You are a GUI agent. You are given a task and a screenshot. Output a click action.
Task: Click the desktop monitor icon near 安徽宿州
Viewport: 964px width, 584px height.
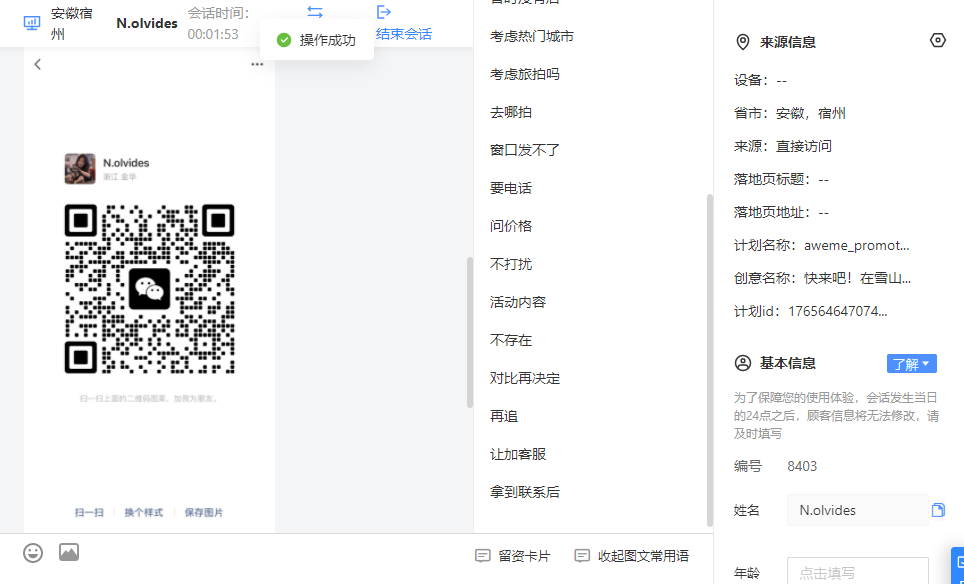click(x=32, y=23)
